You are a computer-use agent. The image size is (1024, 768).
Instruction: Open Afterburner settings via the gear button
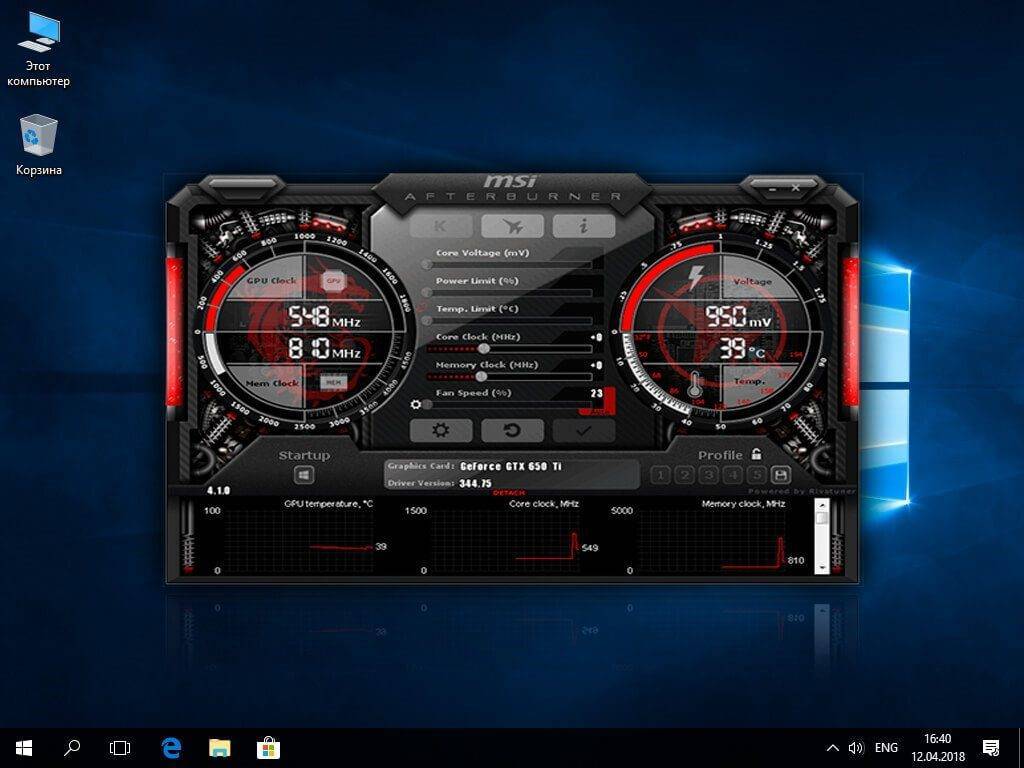coord(441,430)
